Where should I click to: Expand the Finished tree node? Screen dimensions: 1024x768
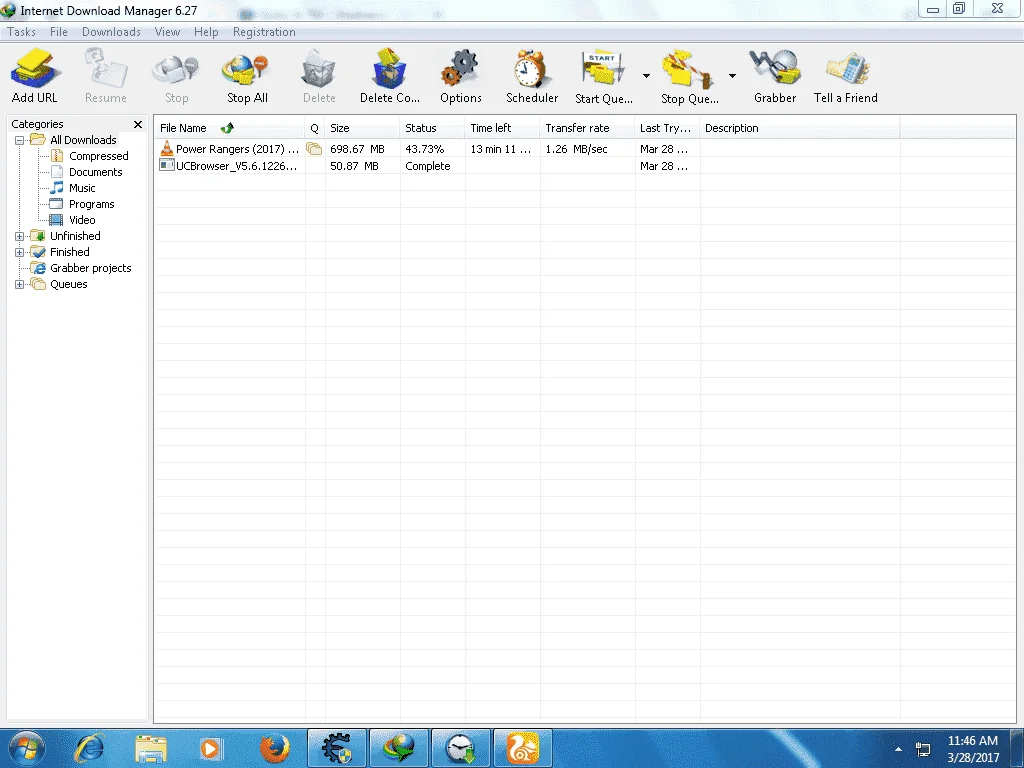(20, 252)
